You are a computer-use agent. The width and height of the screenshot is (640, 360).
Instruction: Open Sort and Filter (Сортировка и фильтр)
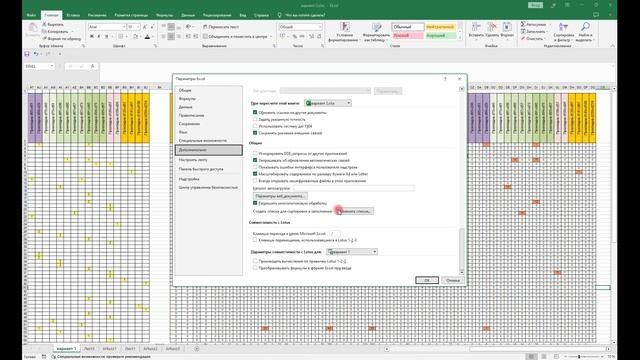tap(564, 32)
